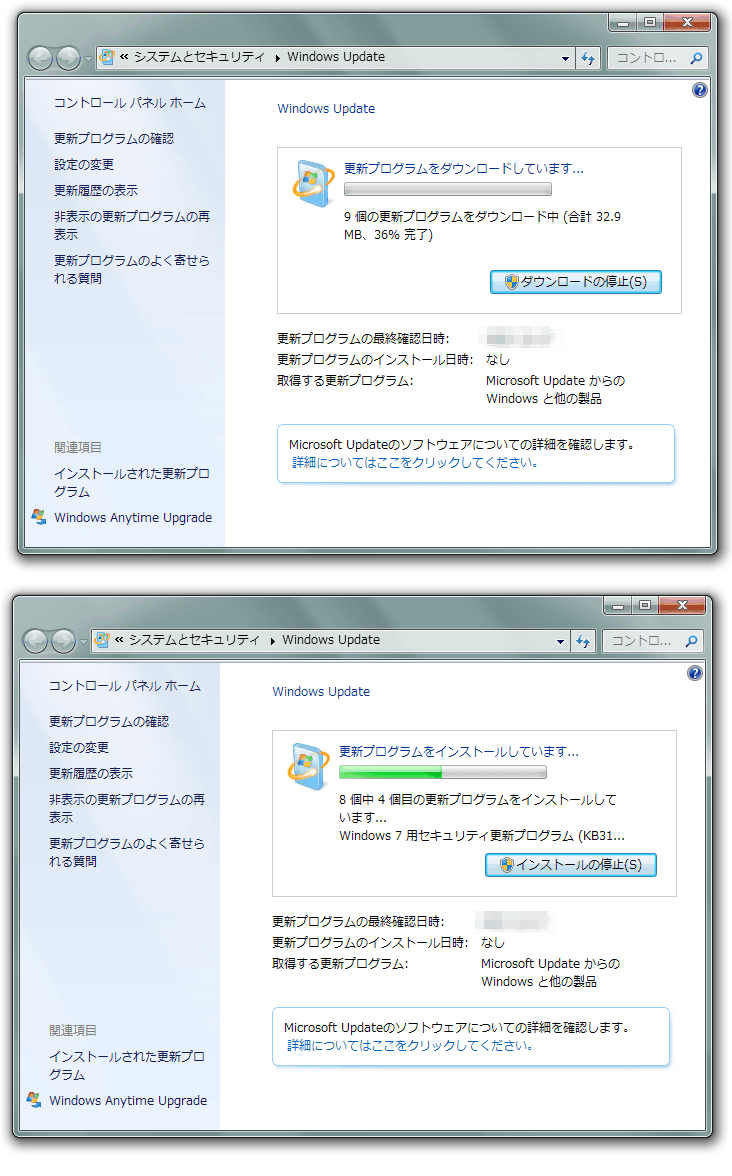
Task: Click the green install progress bar
Action: click(x=442, y=772)
